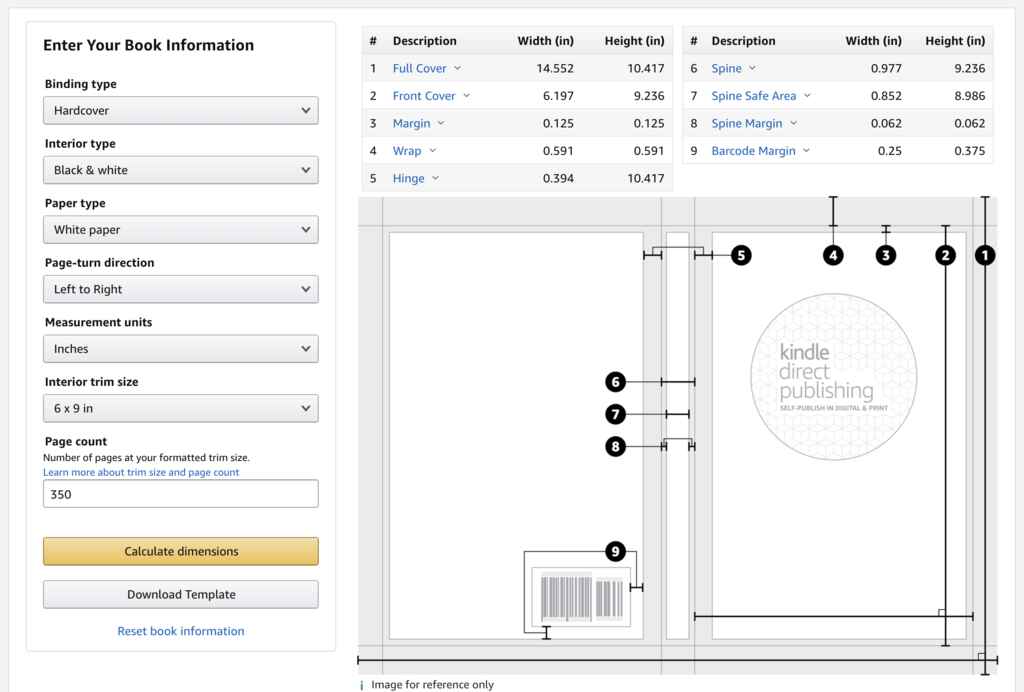Expand the Full Cover description row
The image size is (1024, 692).
(x=427, y=68)
